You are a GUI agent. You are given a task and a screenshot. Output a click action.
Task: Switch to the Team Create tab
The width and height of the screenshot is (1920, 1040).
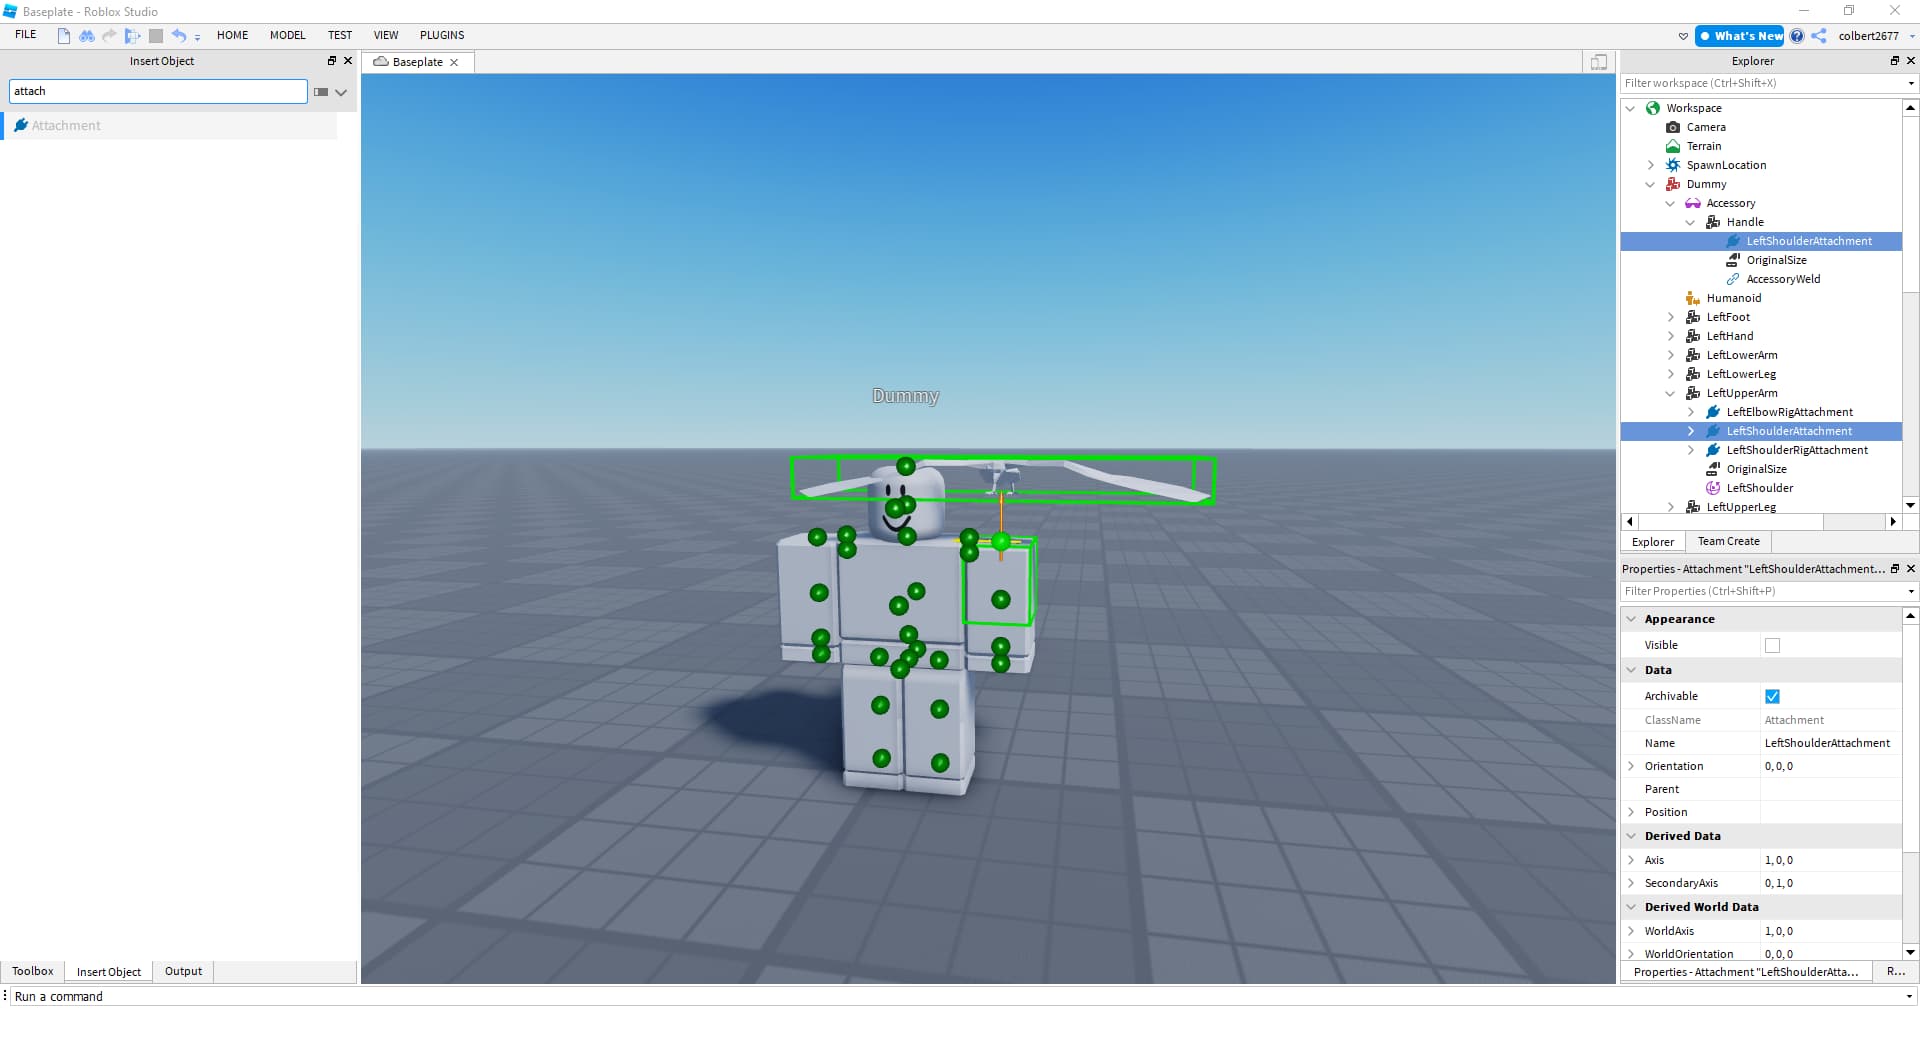(x=1728, y=541)
